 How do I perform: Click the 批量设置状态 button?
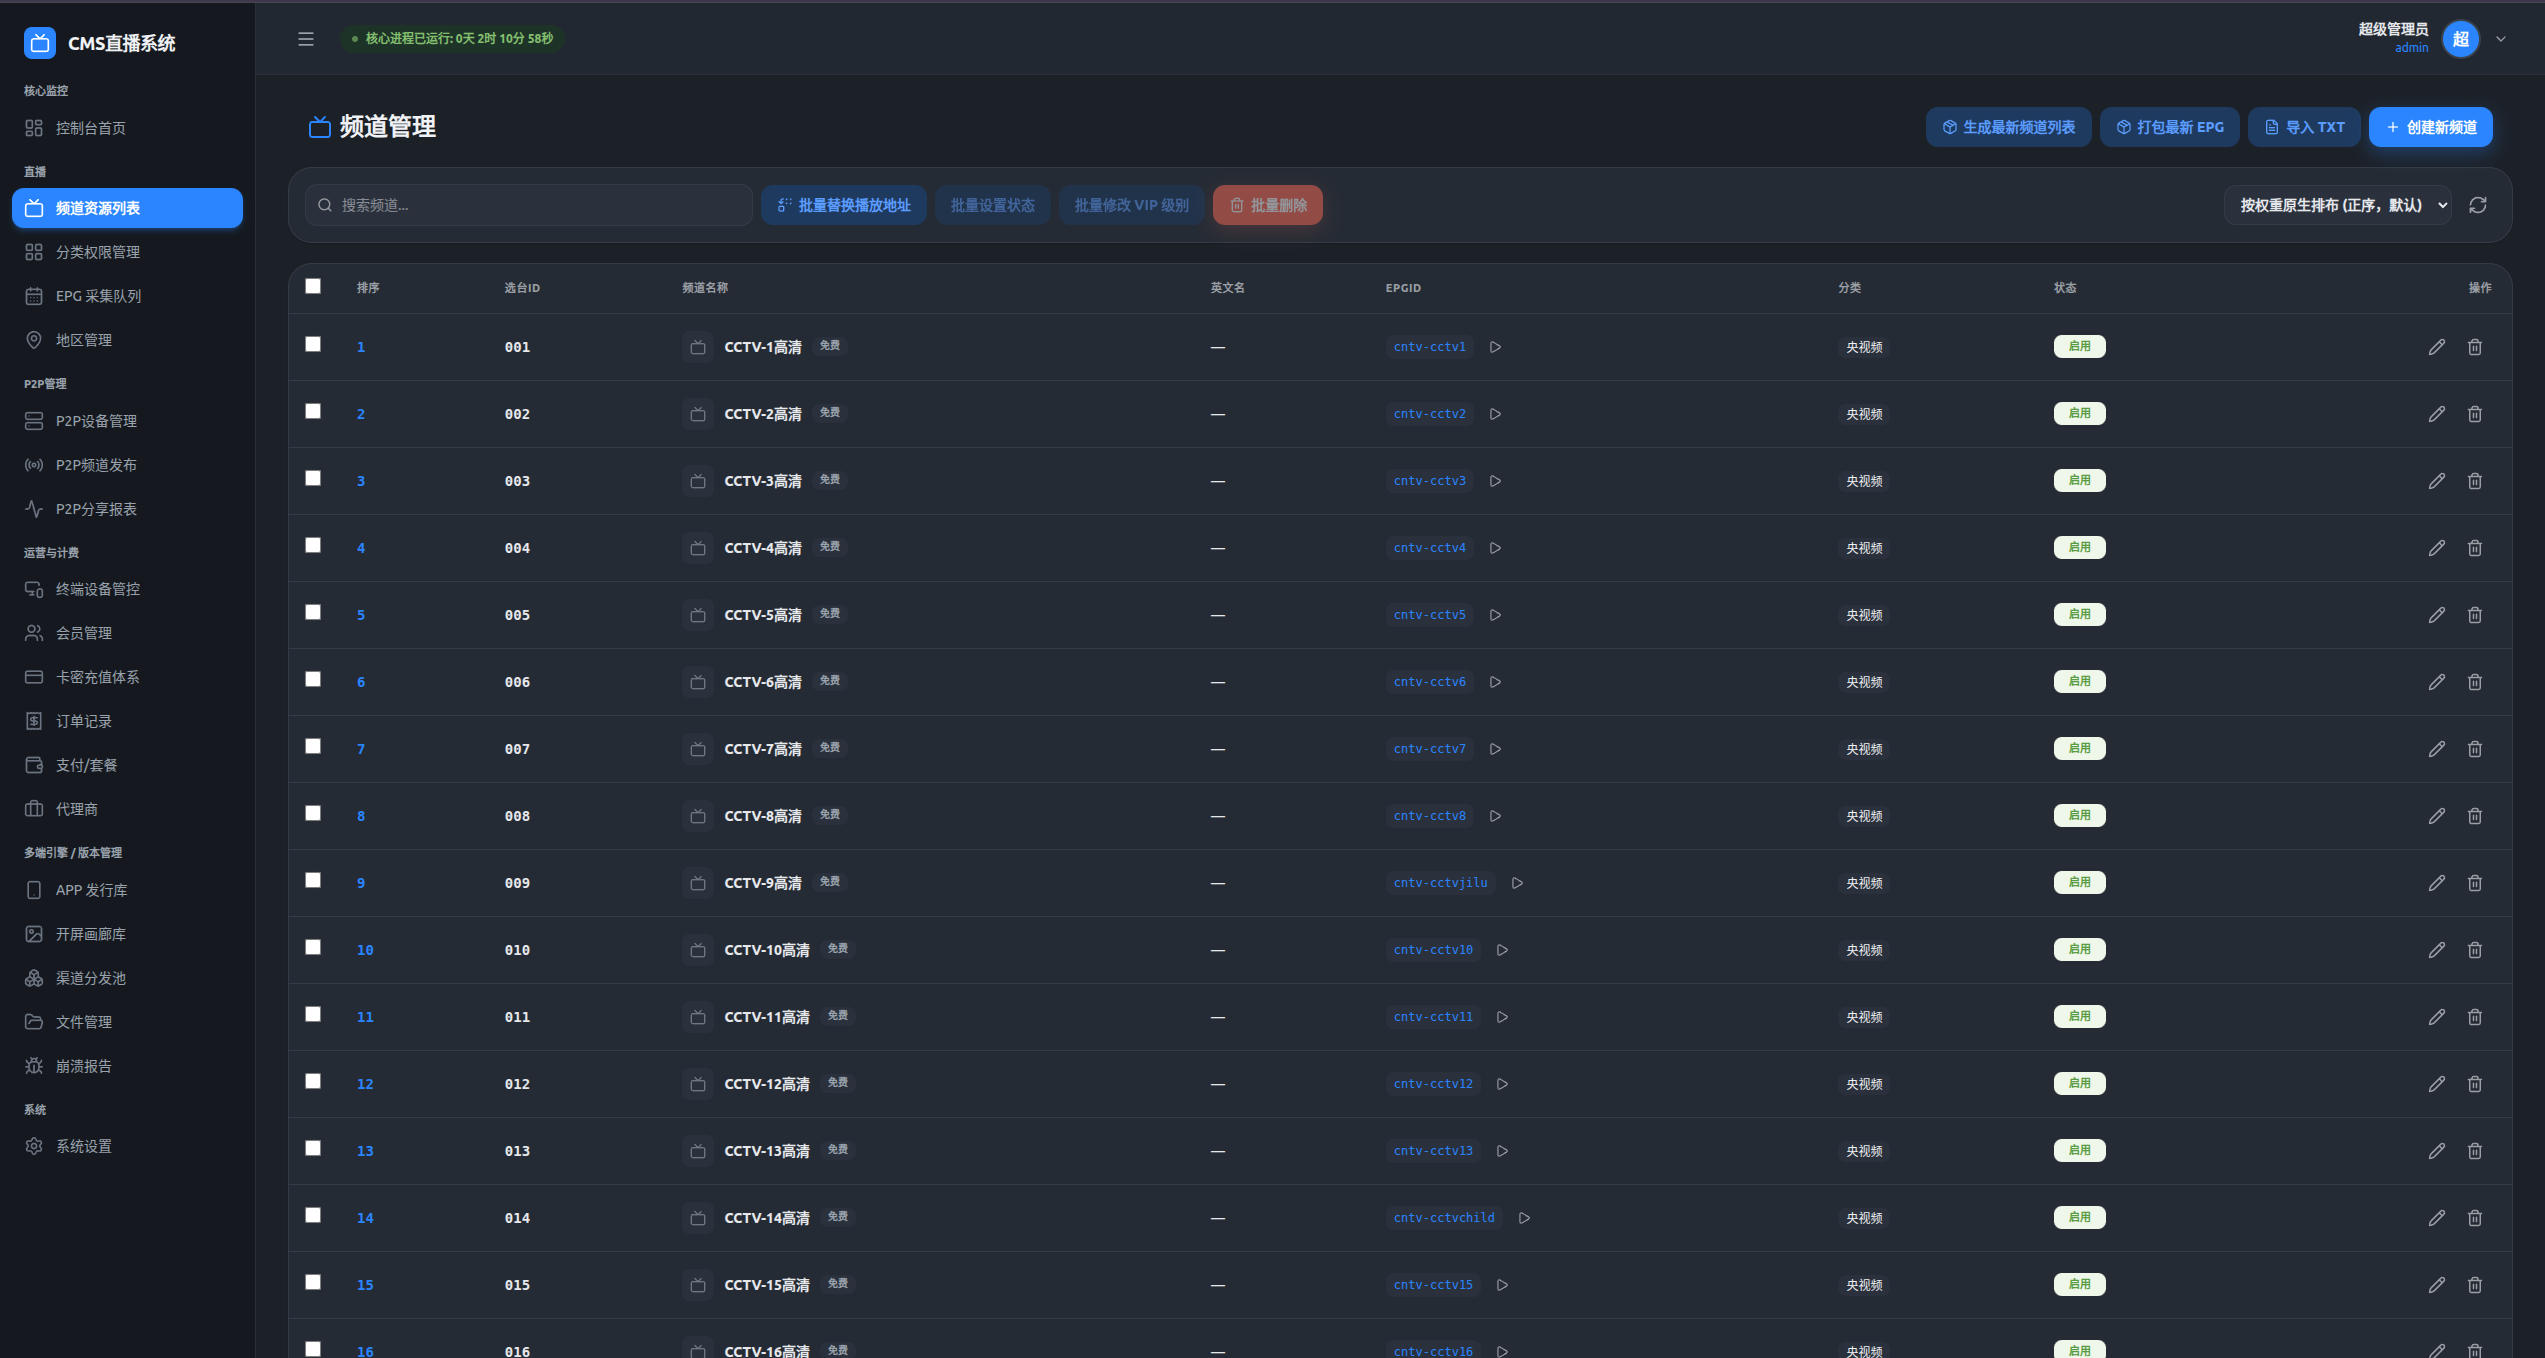[x=992, y=205]
